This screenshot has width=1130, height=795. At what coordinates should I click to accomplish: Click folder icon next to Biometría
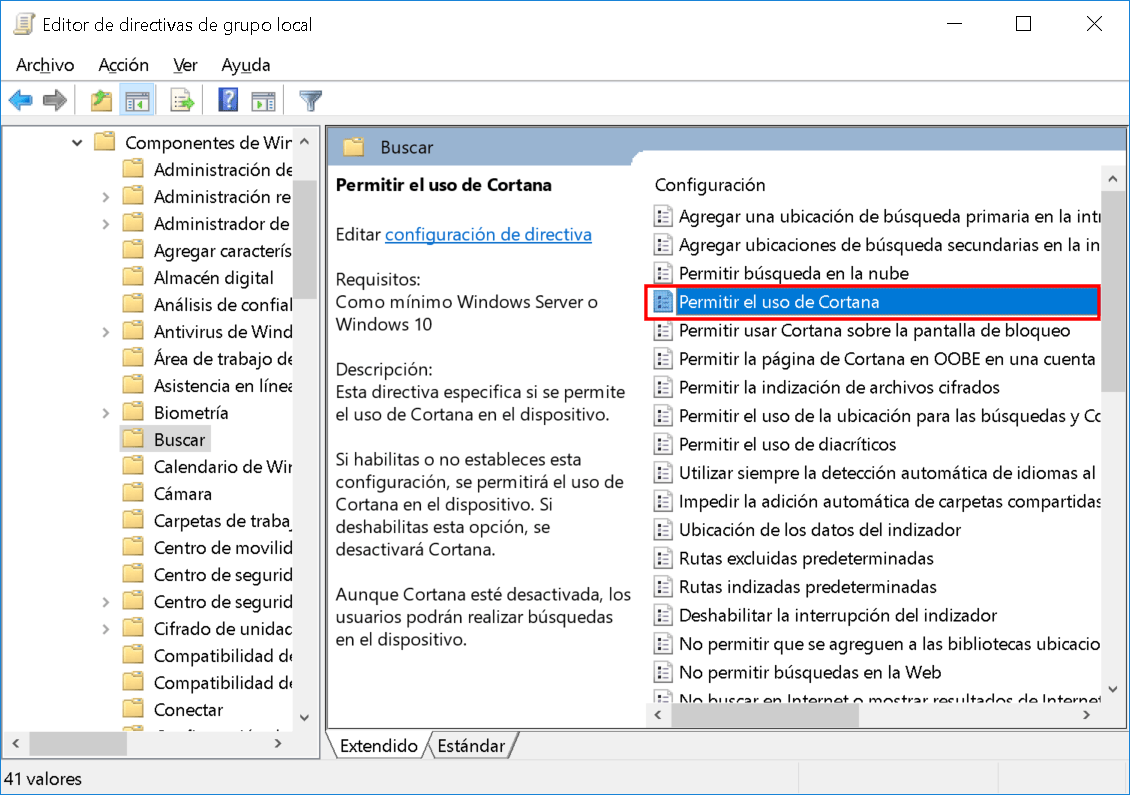pyautogui.click(x=133, y=412)
